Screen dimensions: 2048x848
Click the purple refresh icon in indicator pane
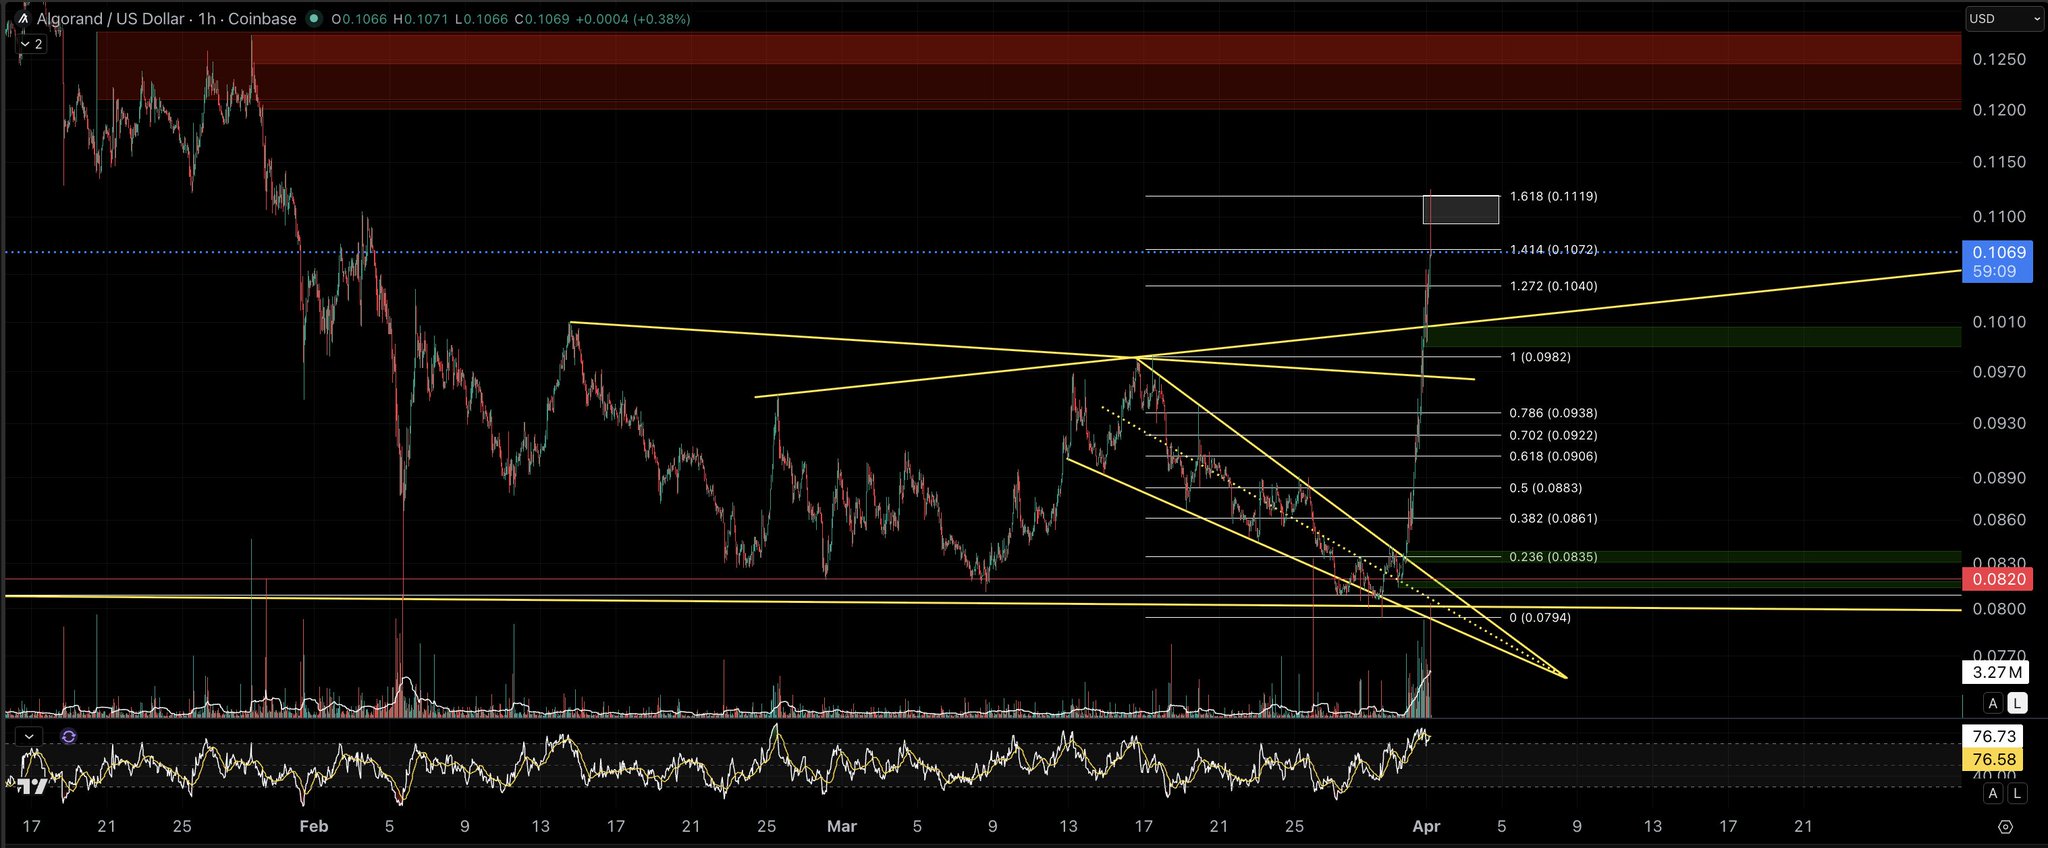[68, 737]
